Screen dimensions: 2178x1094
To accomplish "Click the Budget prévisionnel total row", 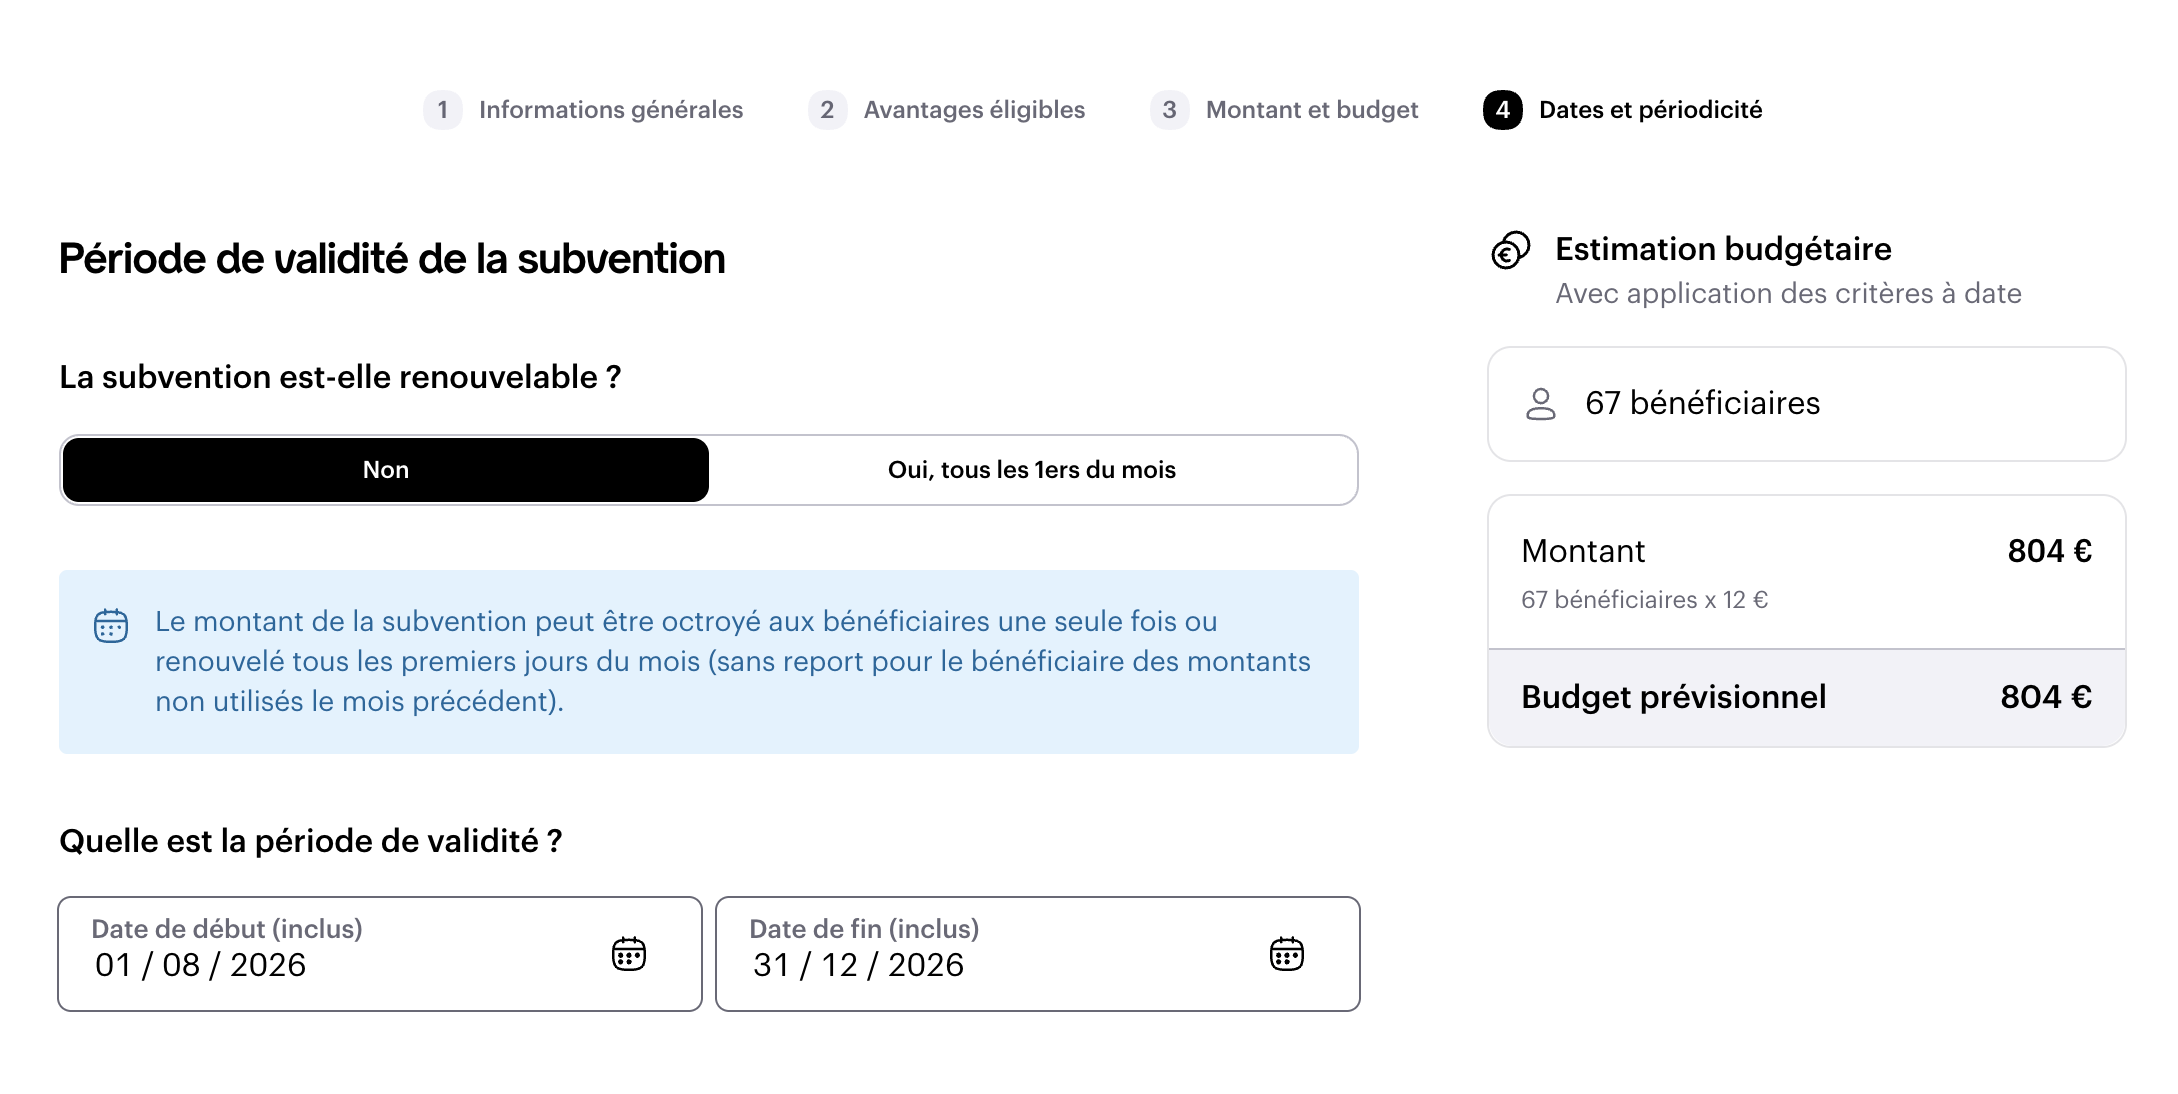I will pyautogui.click(x=1807, y=697).
